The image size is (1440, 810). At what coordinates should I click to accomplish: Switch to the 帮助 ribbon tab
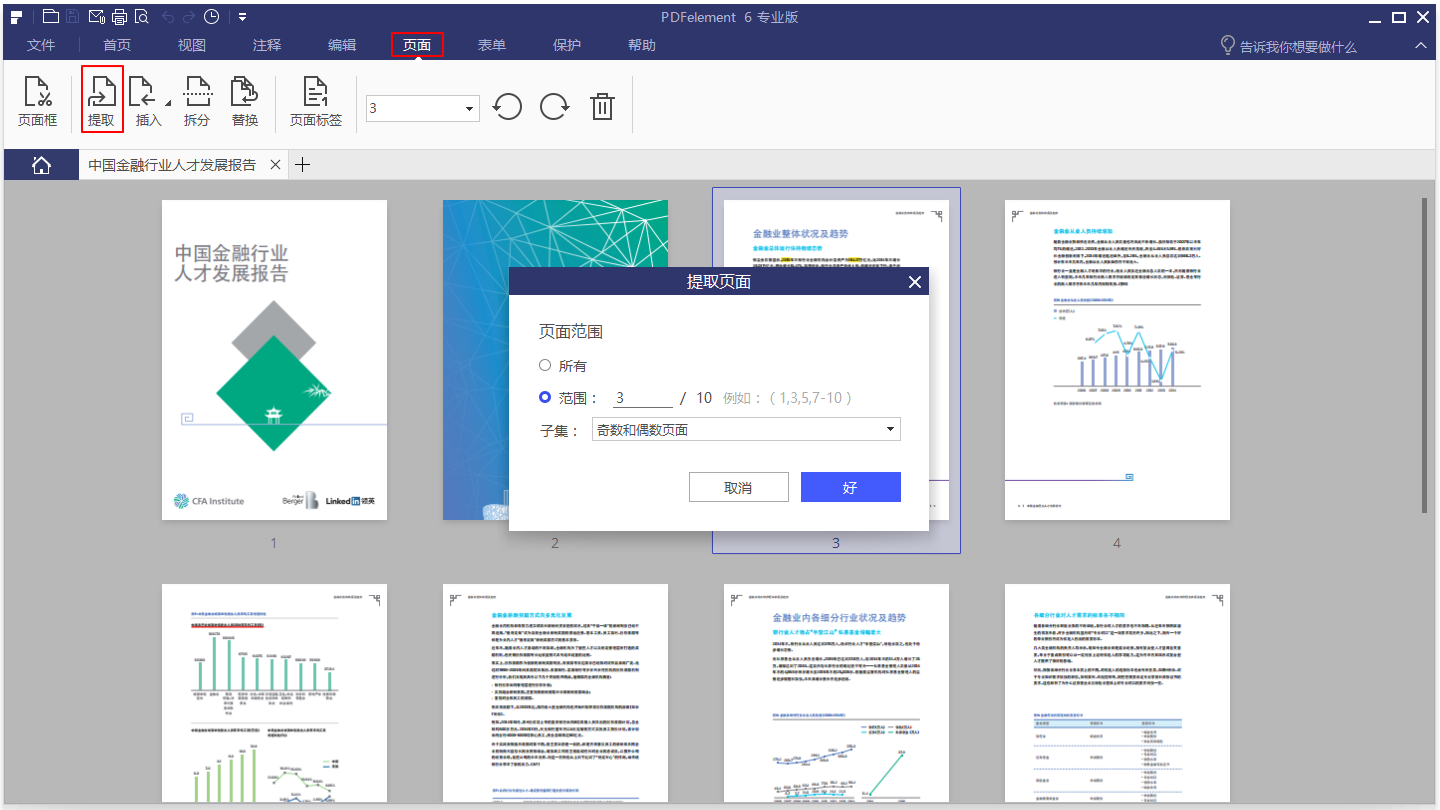642,45
